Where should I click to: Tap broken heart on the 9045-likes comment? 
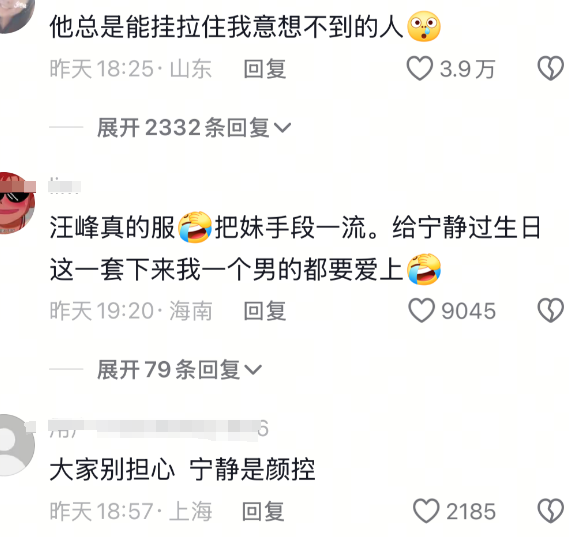click(x=550, y=311)
